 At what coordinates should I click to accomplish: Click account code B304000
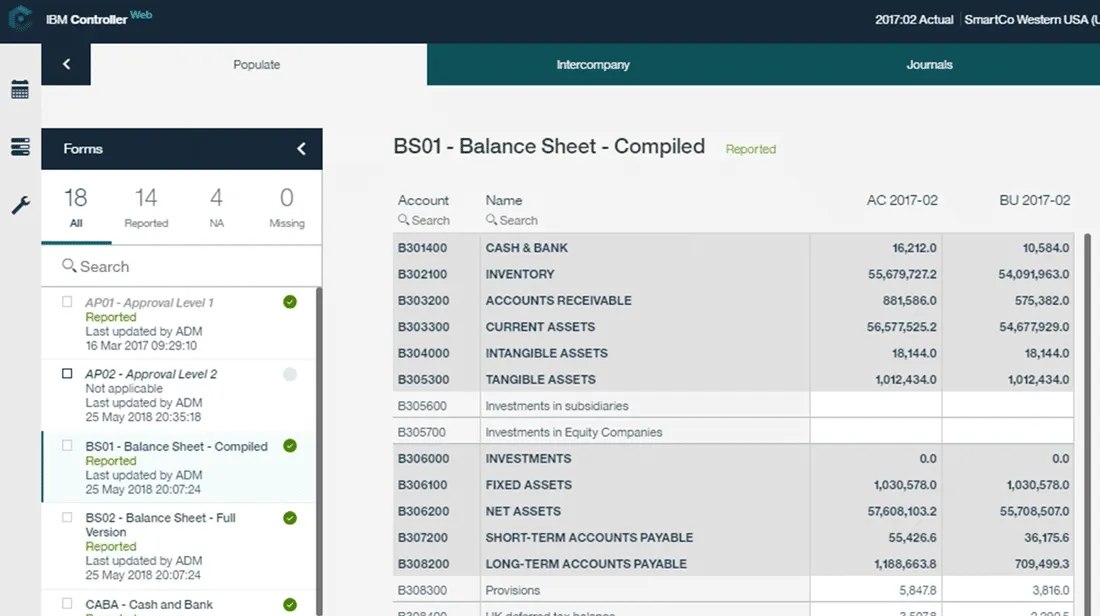[423, 353]
